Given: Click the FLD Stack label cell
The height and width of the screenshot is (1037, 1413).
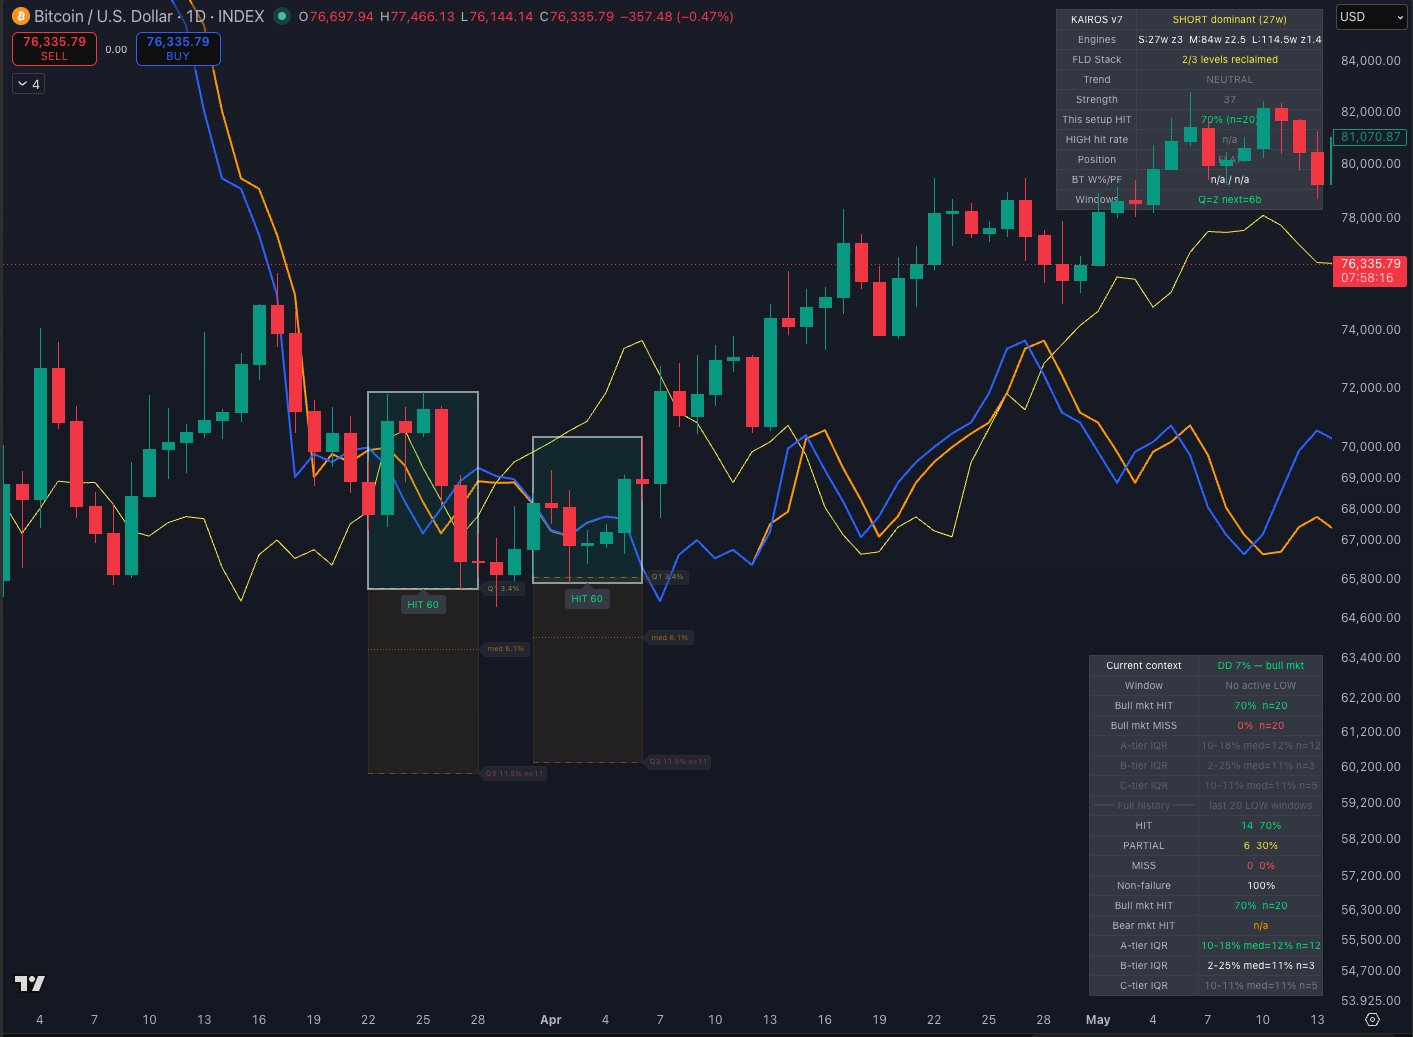Looking at the screenshot, I should coord(1096,59).
